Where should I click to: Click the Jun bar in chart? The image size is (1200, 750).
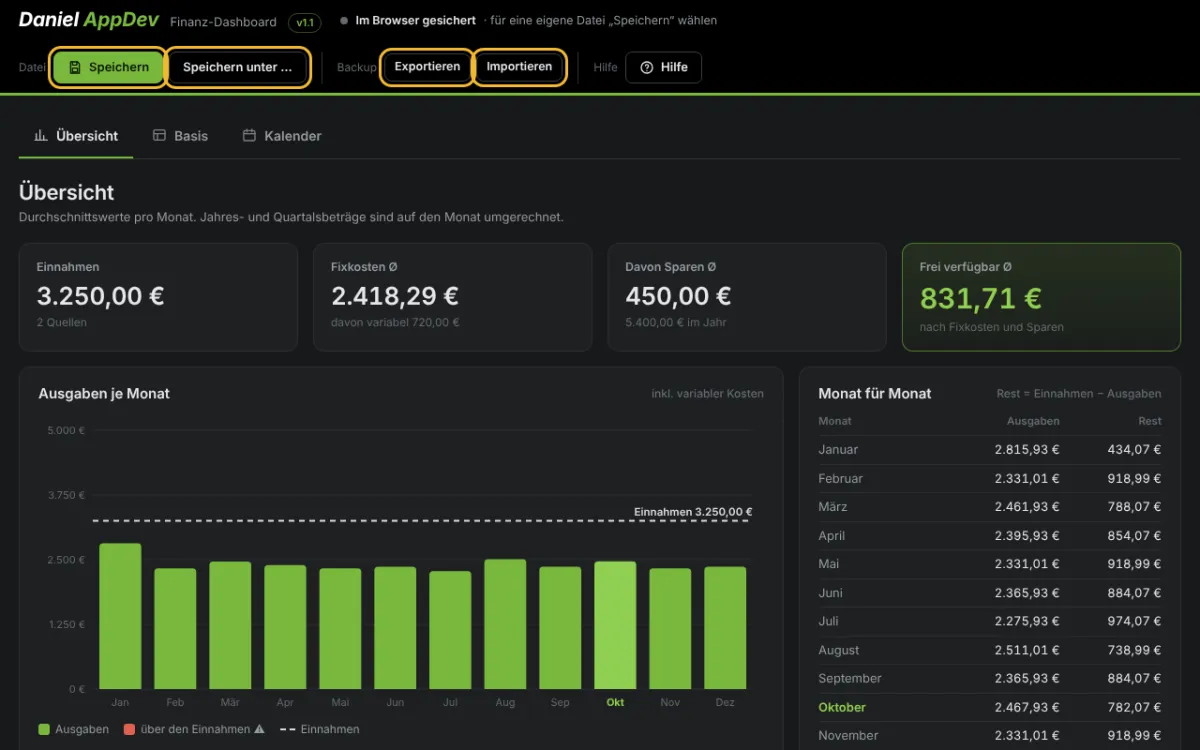(x=395, y=628)
